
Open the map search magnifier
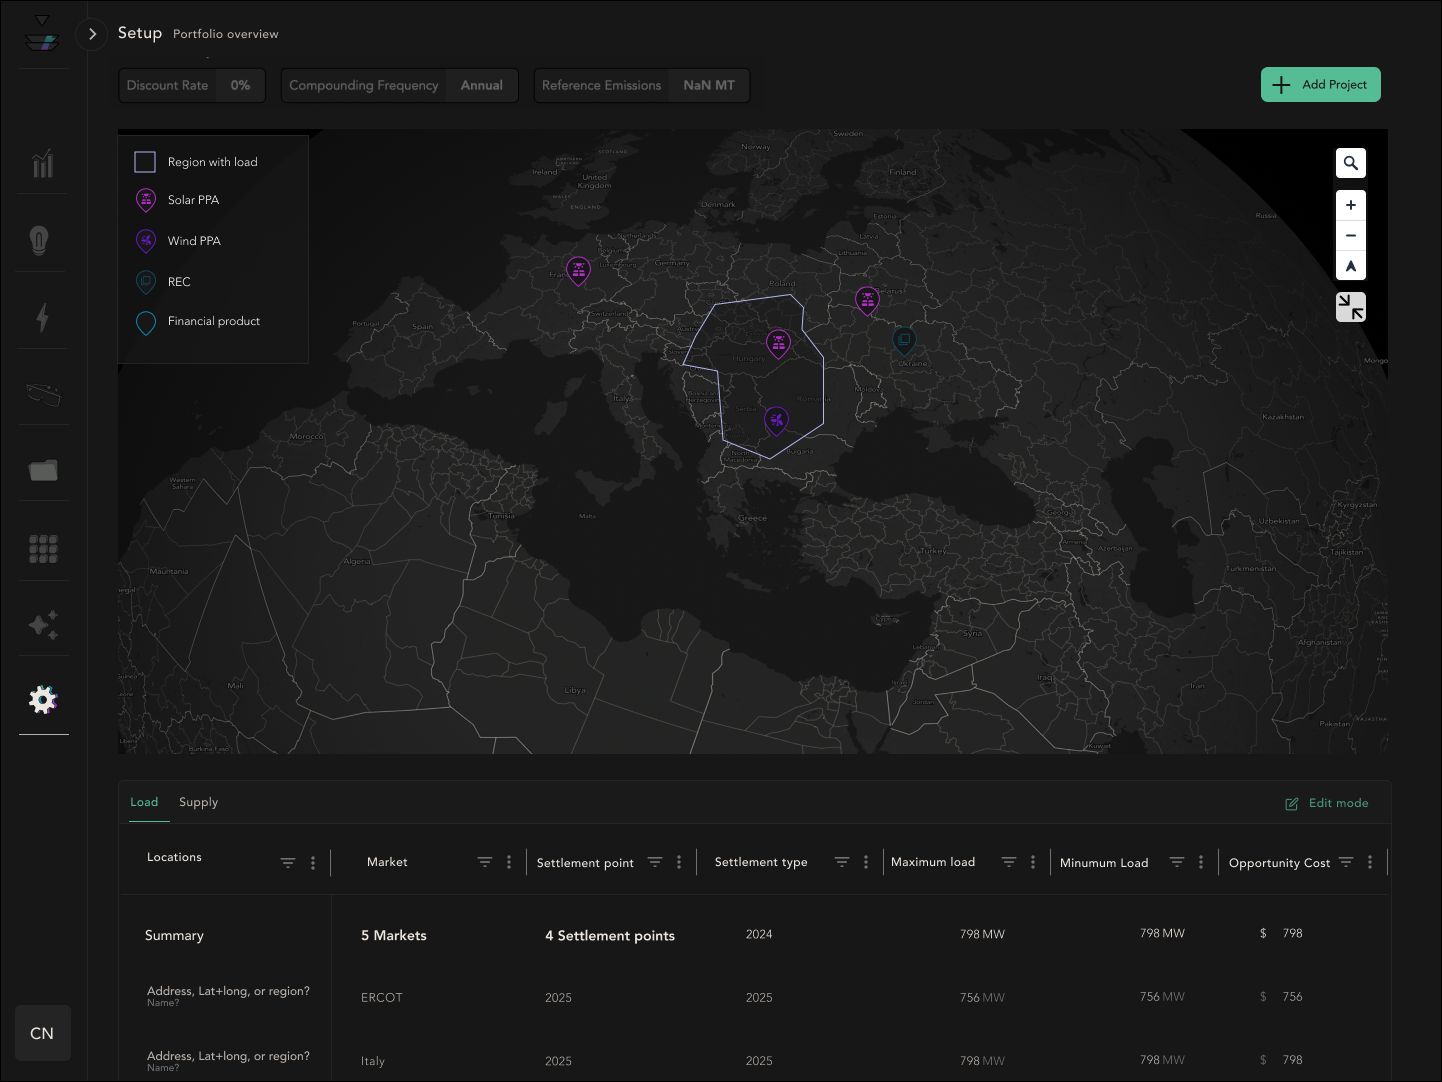pyautogui.click(x=1351, y=163)
